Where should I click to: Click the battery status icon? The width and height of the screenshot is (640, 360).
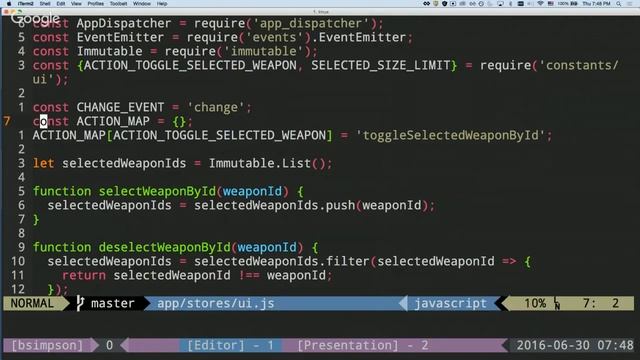point(574,4)
